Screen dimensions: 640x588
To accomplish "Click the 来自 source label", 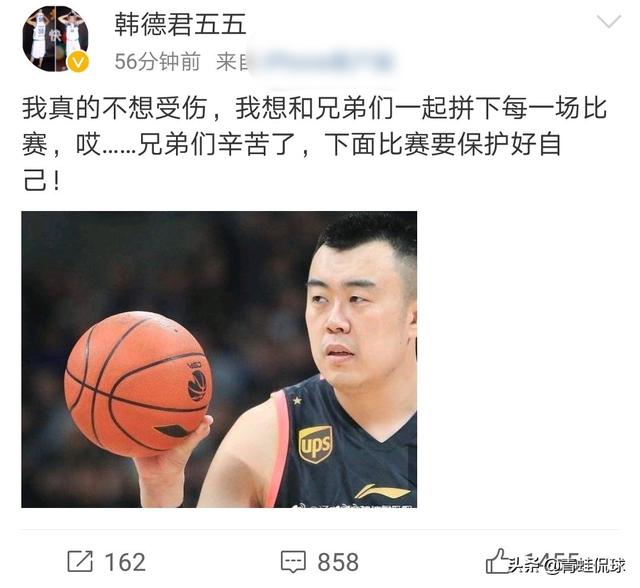I will pyautogui.click(x=233, y=62).
